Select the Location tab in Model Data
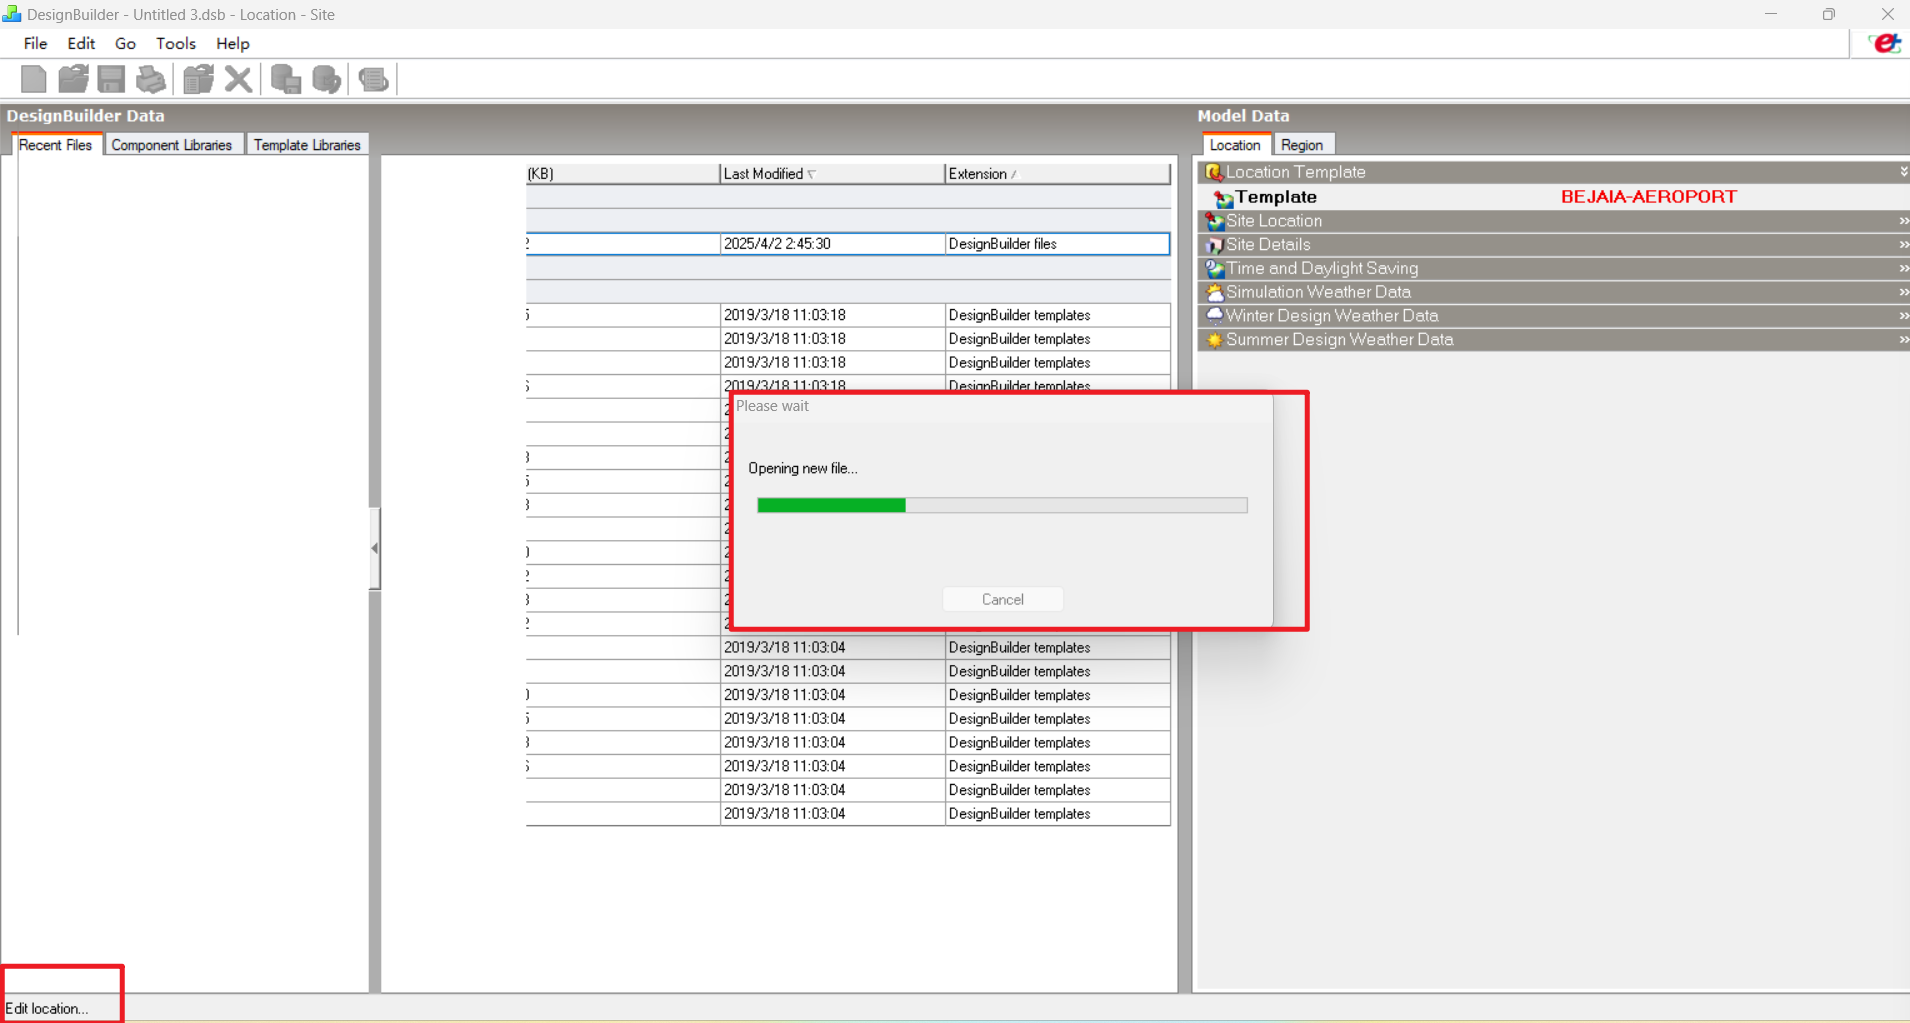 click(1235, 145)
